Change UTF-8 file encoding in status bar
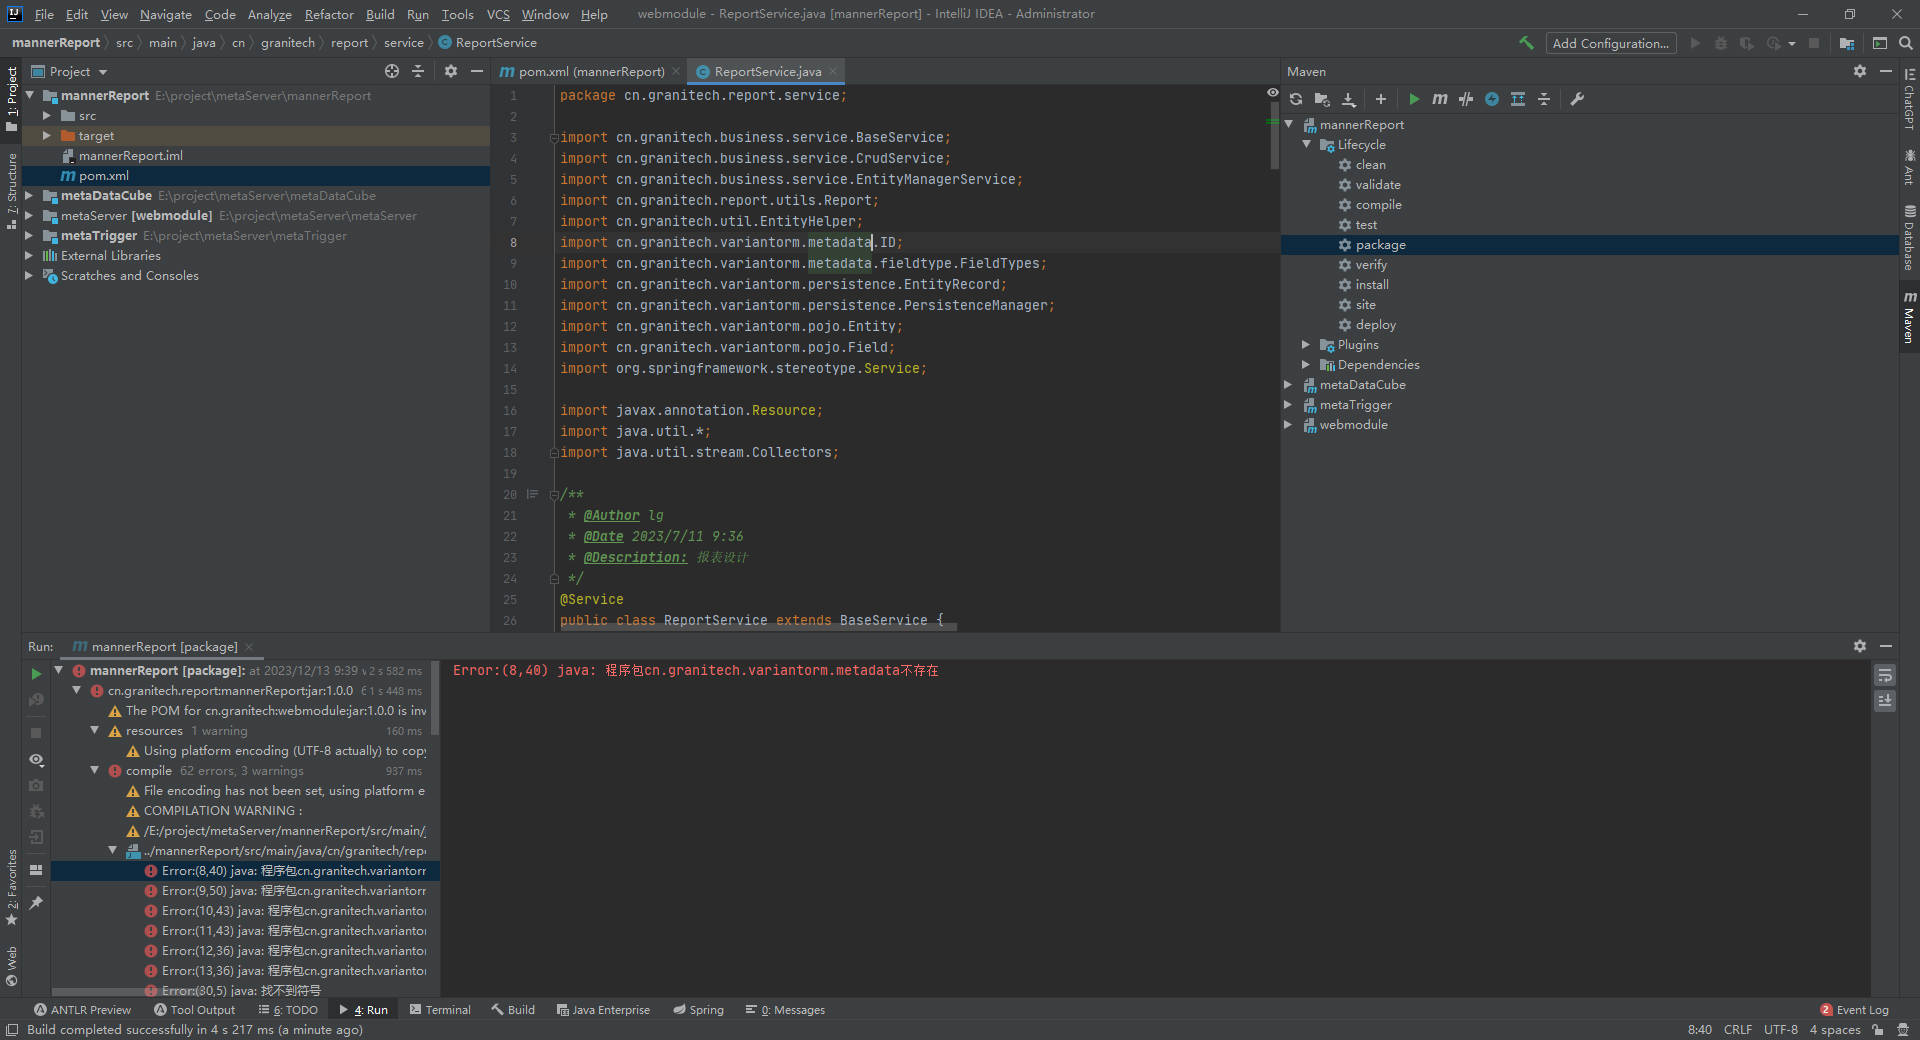Viewport: 1920px width, 1040px height. [1780, 1029]
